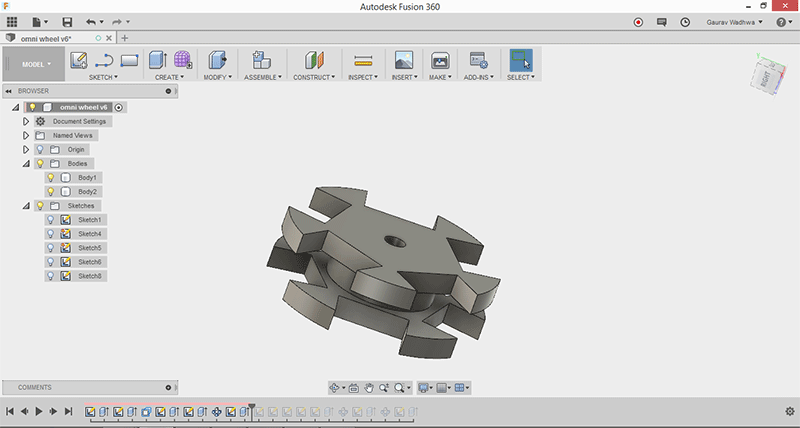Expand the Document Settings tree node
Screen dimensions: 800x428
[x=26, y=121]
